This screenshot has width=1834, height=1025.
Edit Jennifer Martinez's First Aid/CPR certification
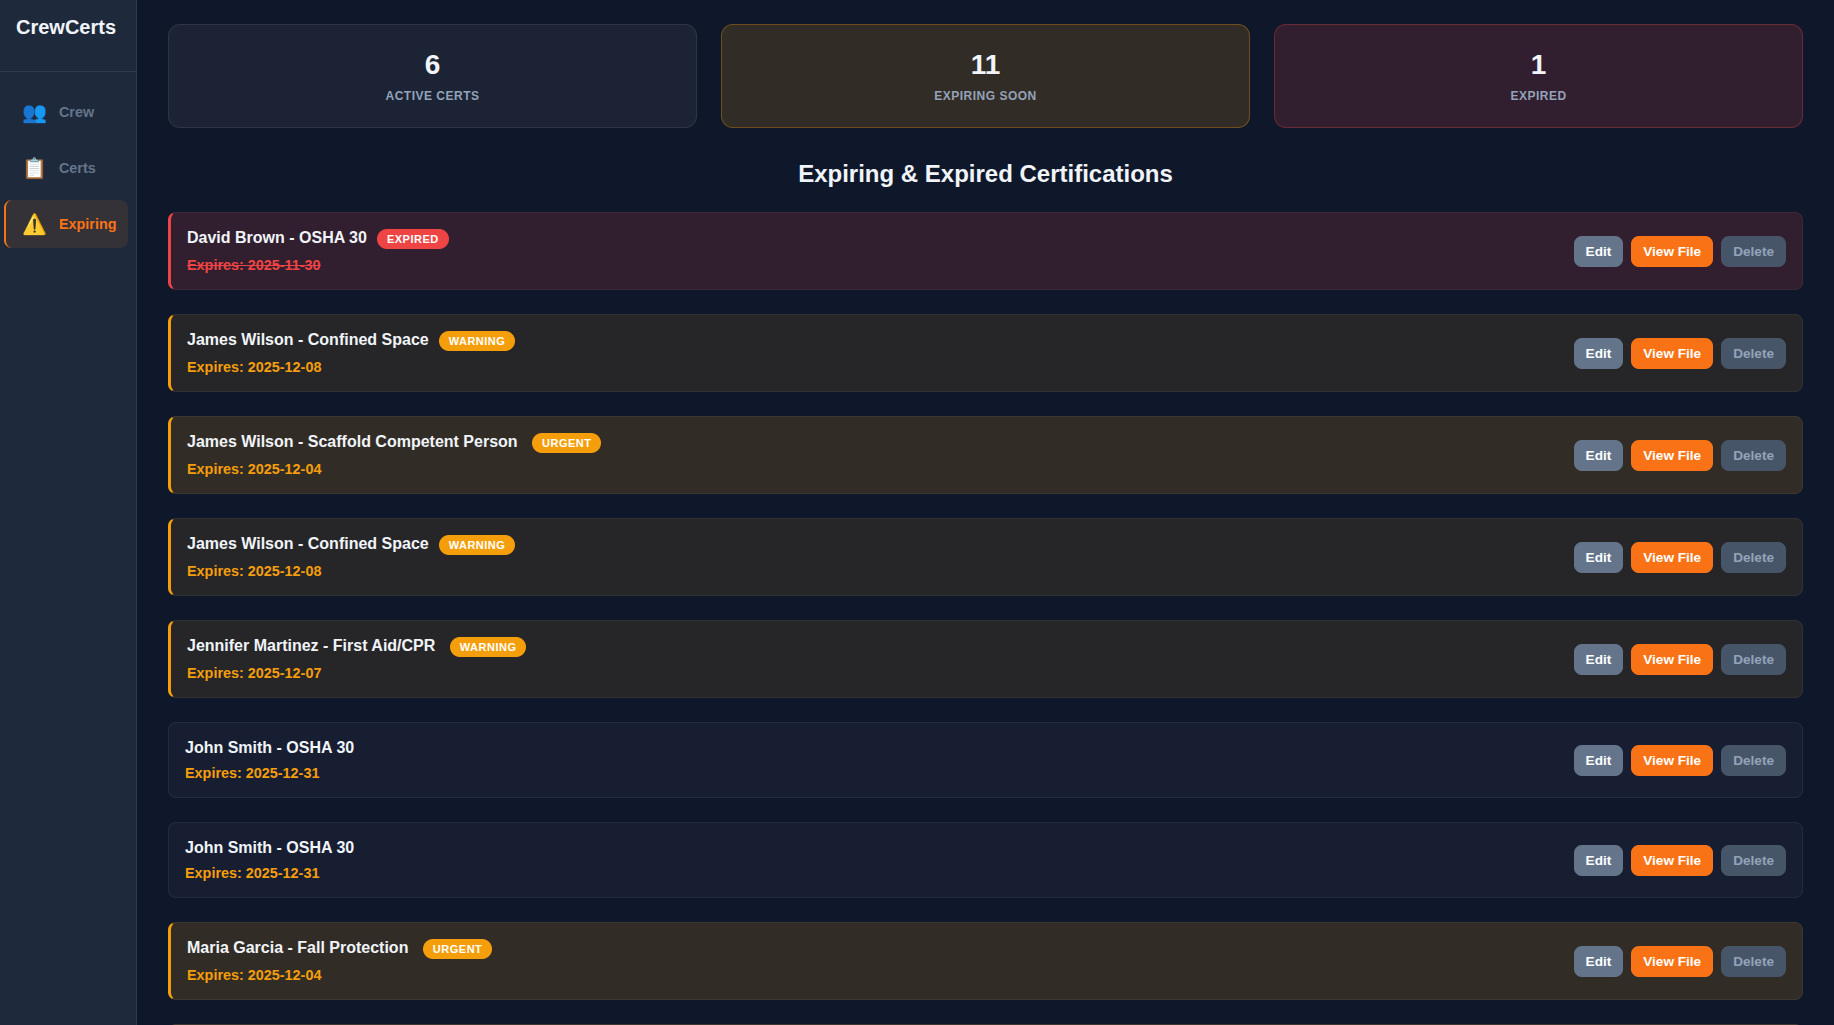click(1597, 659)
